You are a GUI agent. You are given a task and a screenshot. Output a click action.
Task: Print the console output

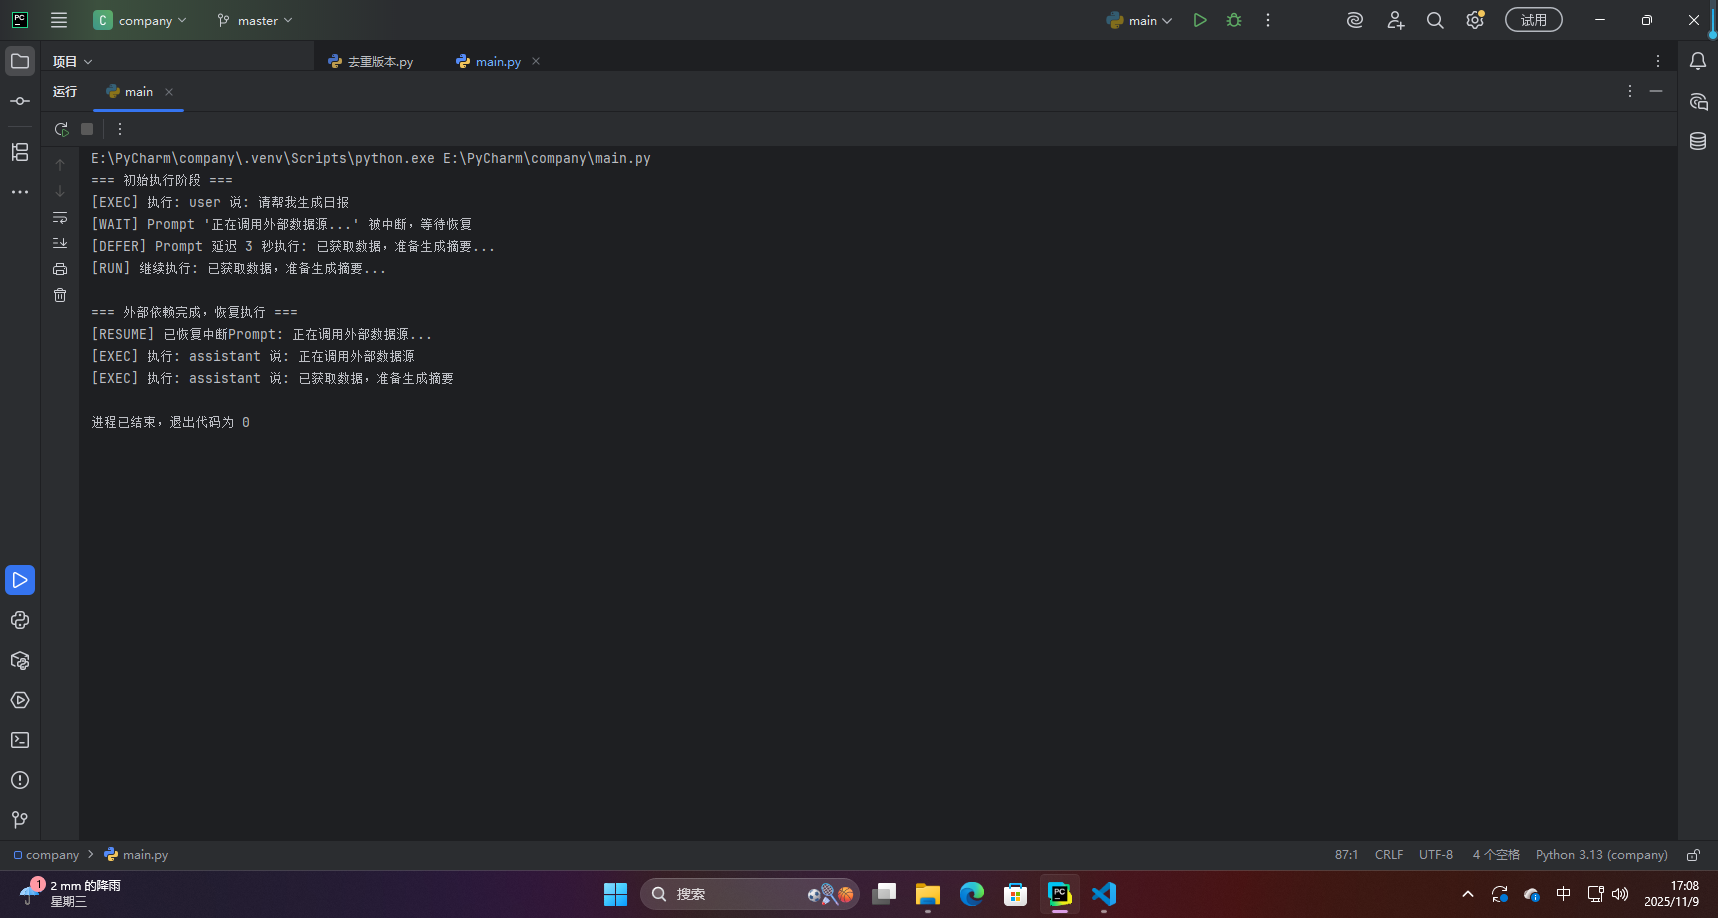[x=60, y=269]
